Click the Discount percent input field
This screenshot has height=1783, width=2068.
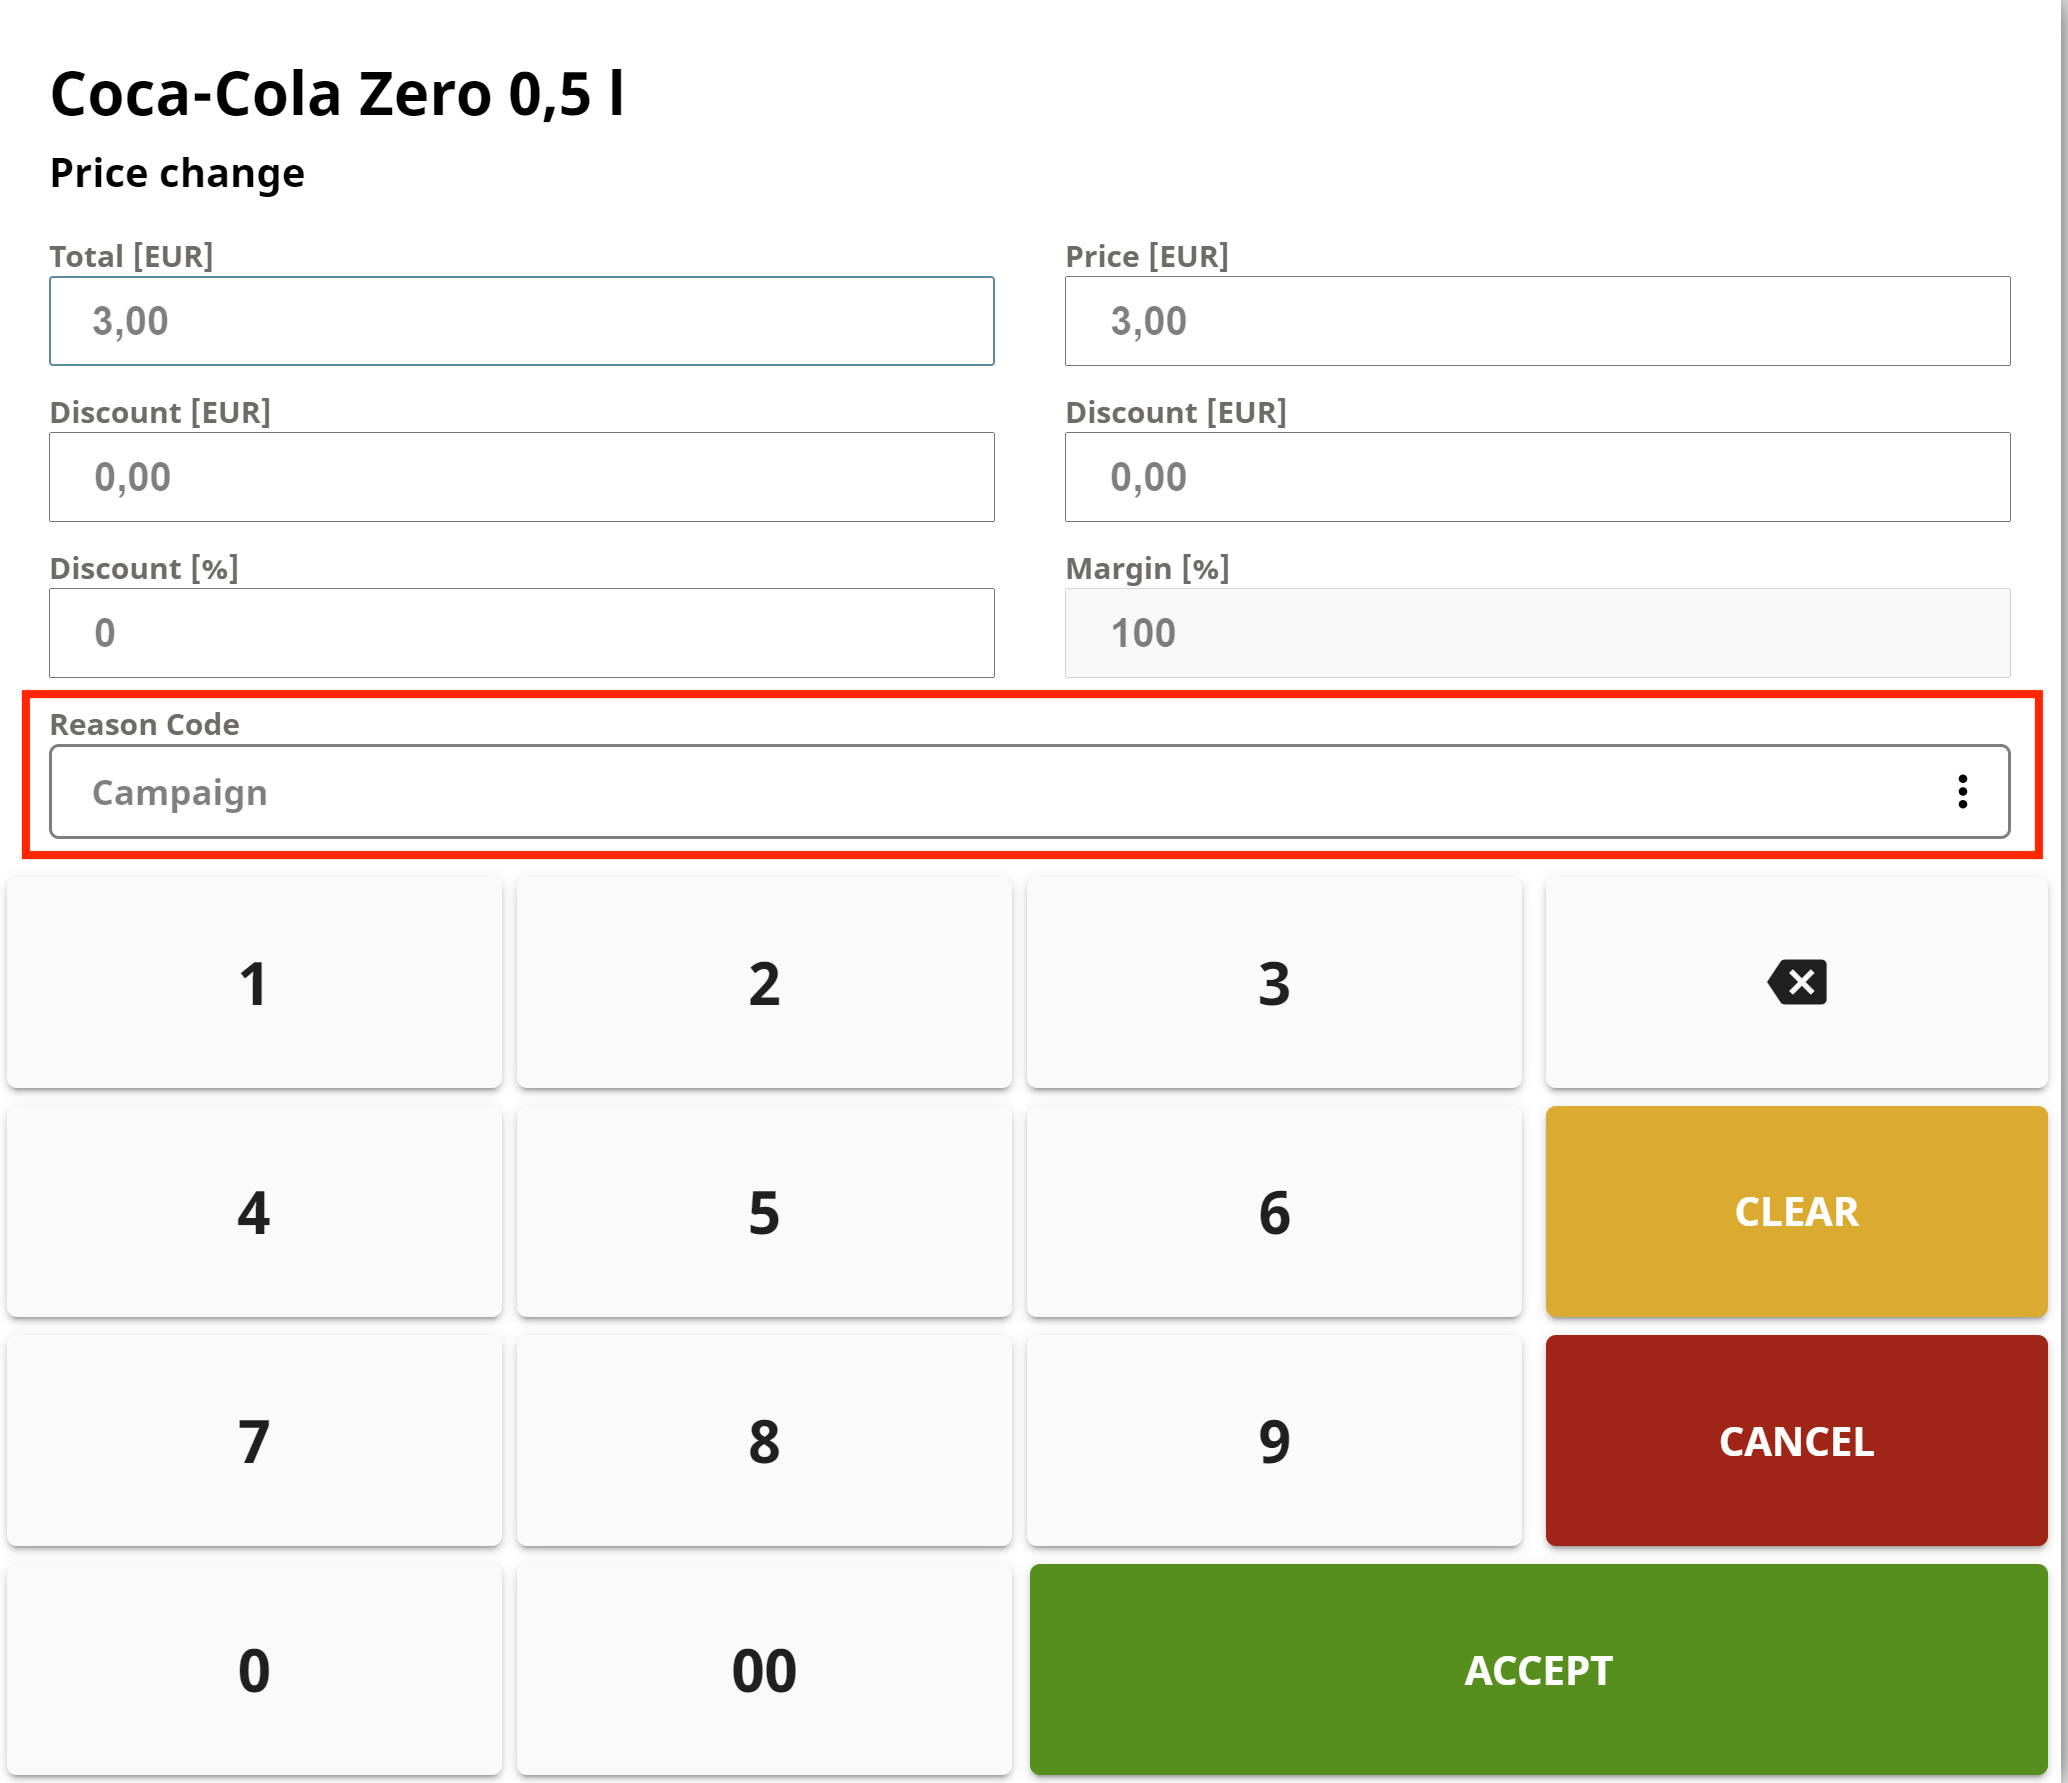pos(521,633)
